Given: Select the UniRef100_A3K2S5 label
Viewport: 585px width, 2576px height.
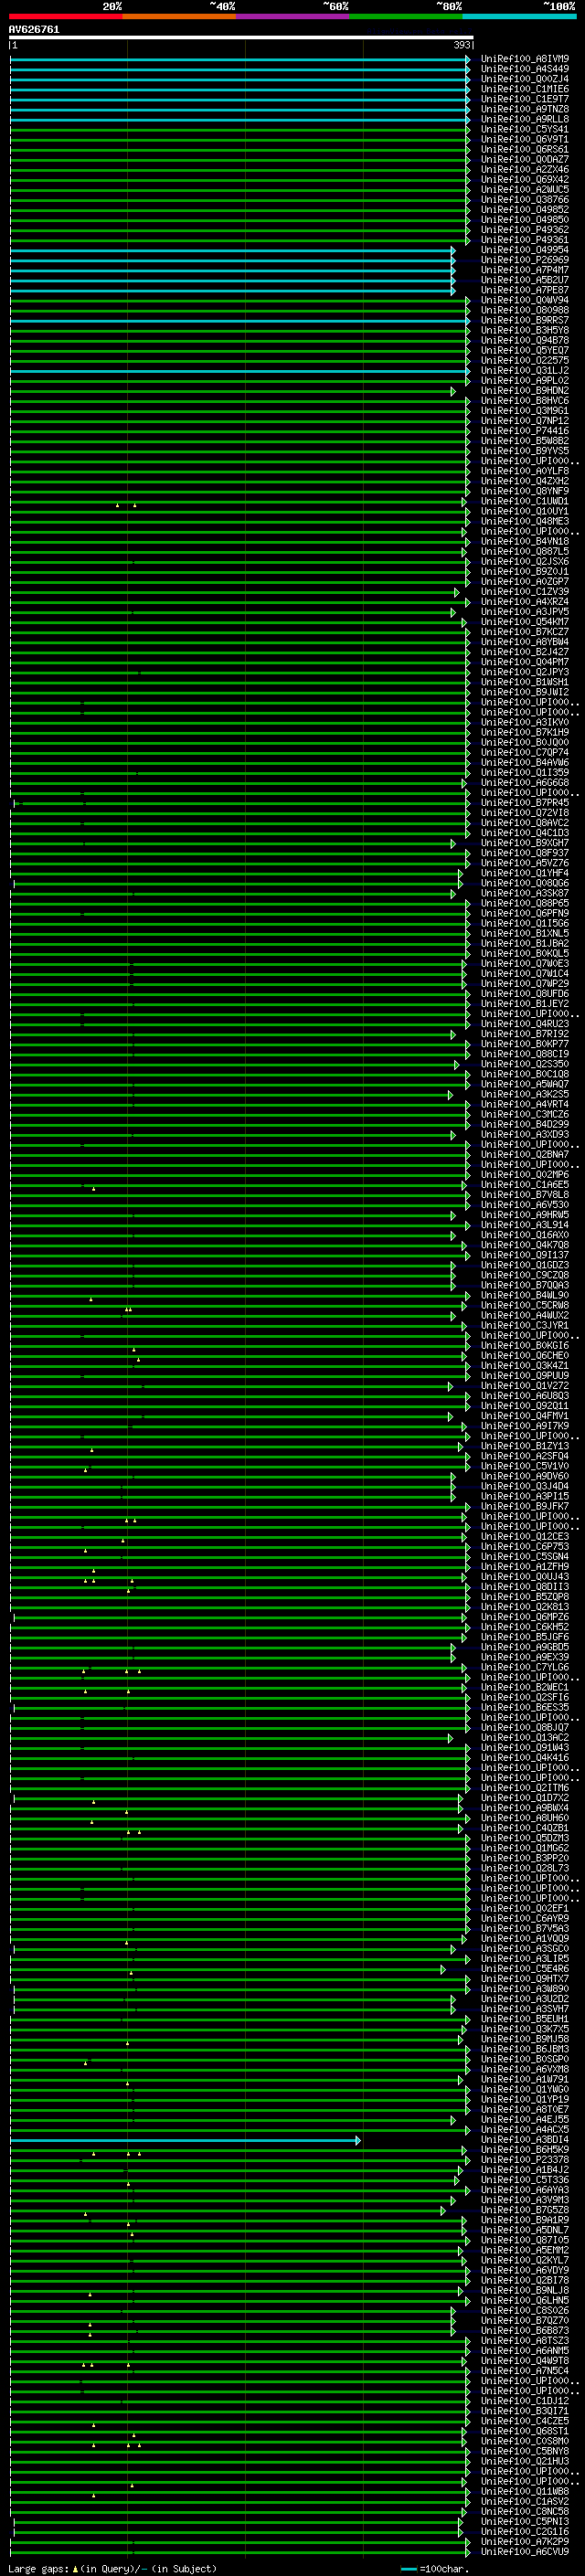Looking at the screenshot, I should 525,1094.
